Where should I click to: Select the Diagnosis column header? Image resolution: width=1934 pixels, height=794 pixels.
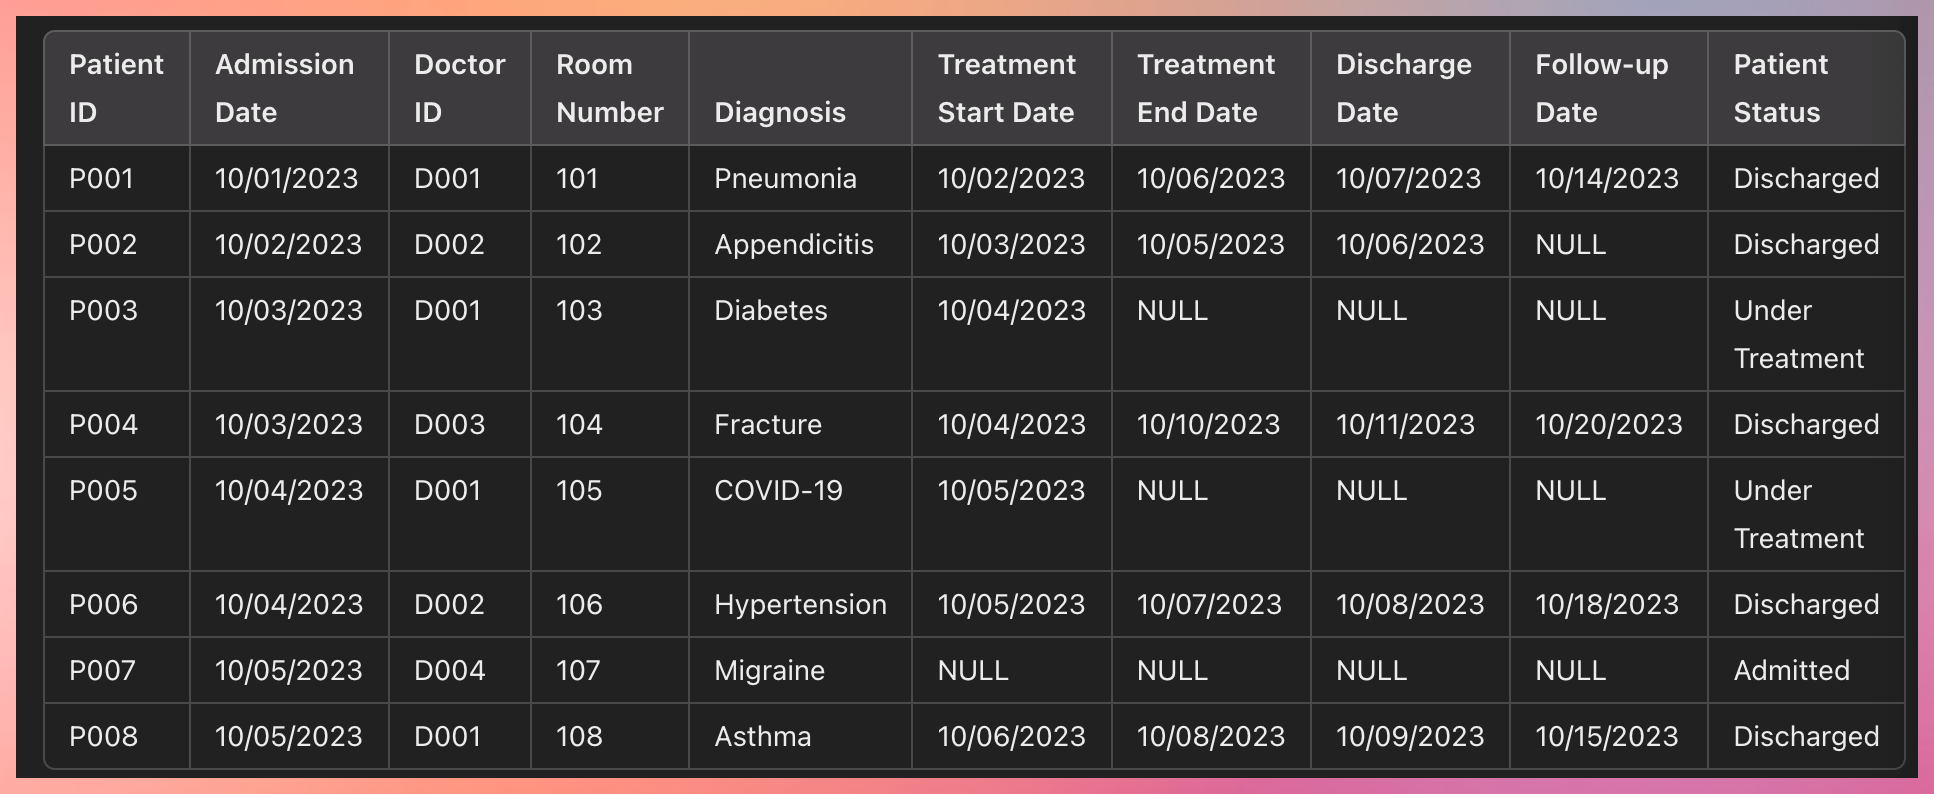tap(779, 112)
